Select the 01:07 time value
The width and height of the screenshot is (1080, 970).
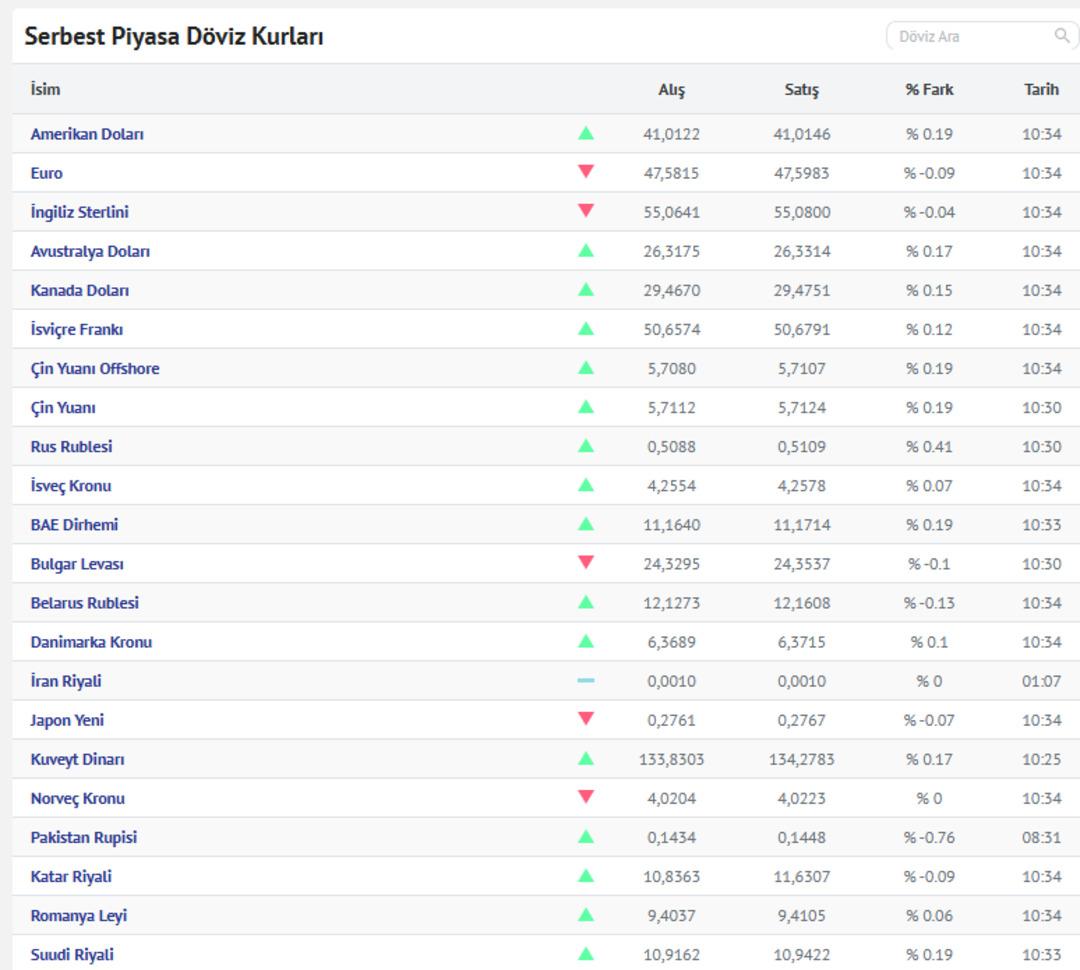coord(1041,681)
